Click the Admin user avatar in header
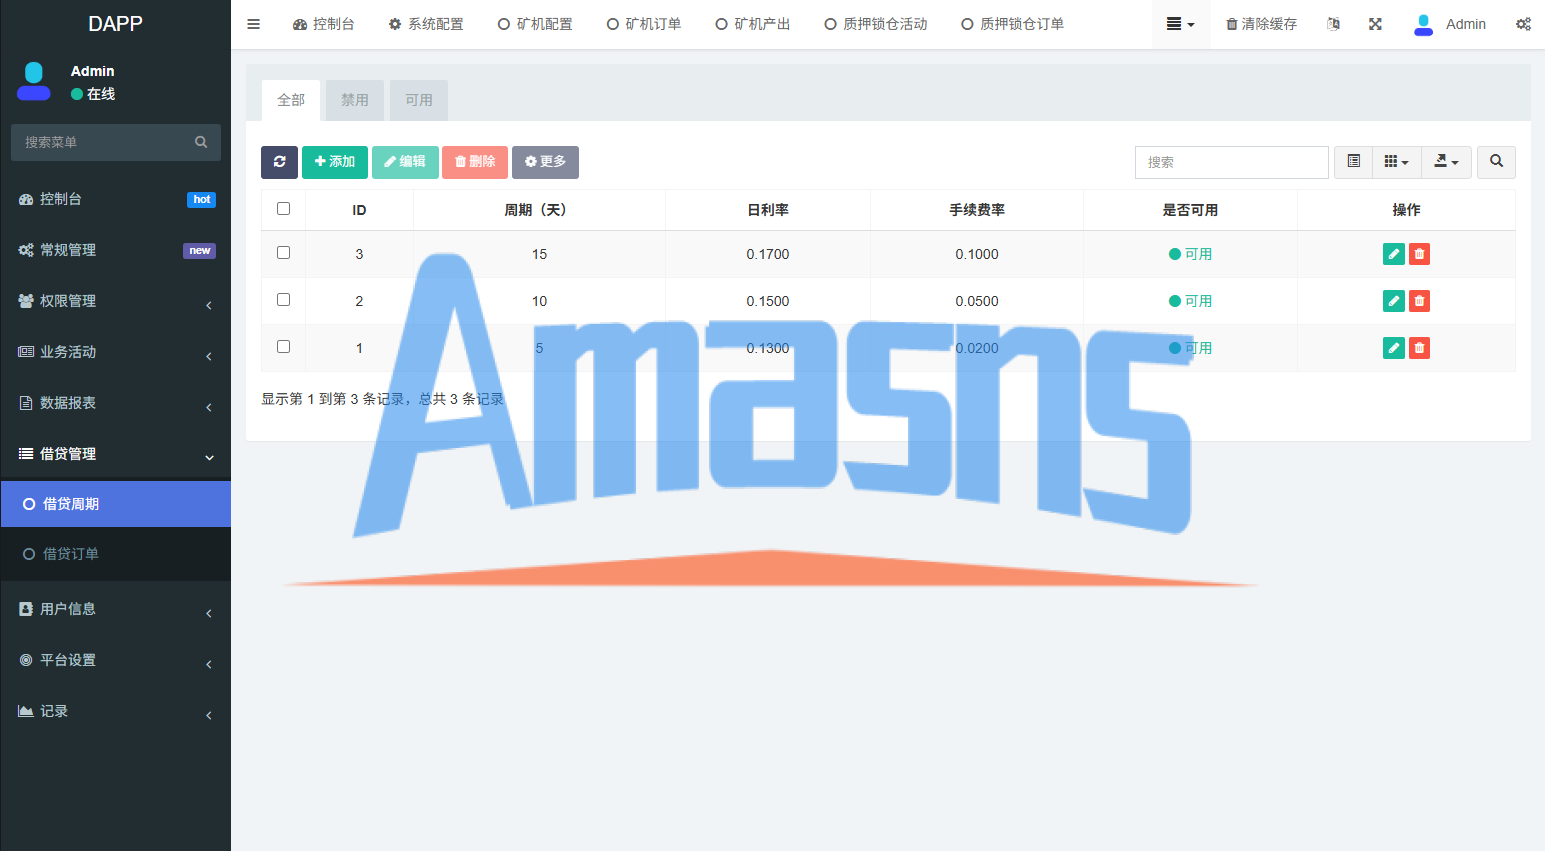The width and height of the screenshot is (1545, 851). [1423, 24]
